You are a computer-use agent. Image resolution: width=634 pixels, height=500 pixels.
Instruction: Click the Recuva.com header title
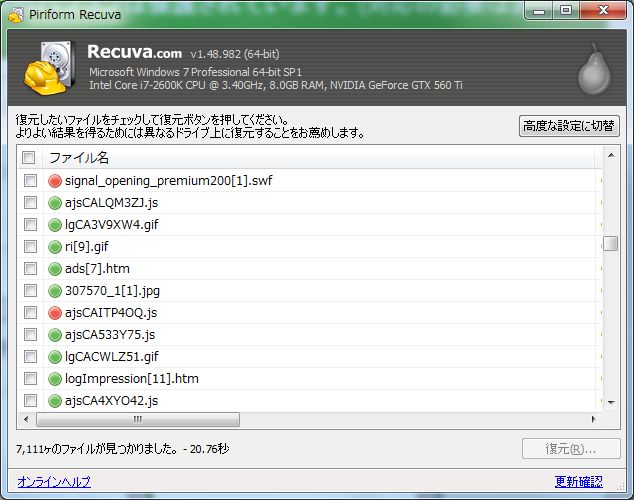tap(134, 52)
